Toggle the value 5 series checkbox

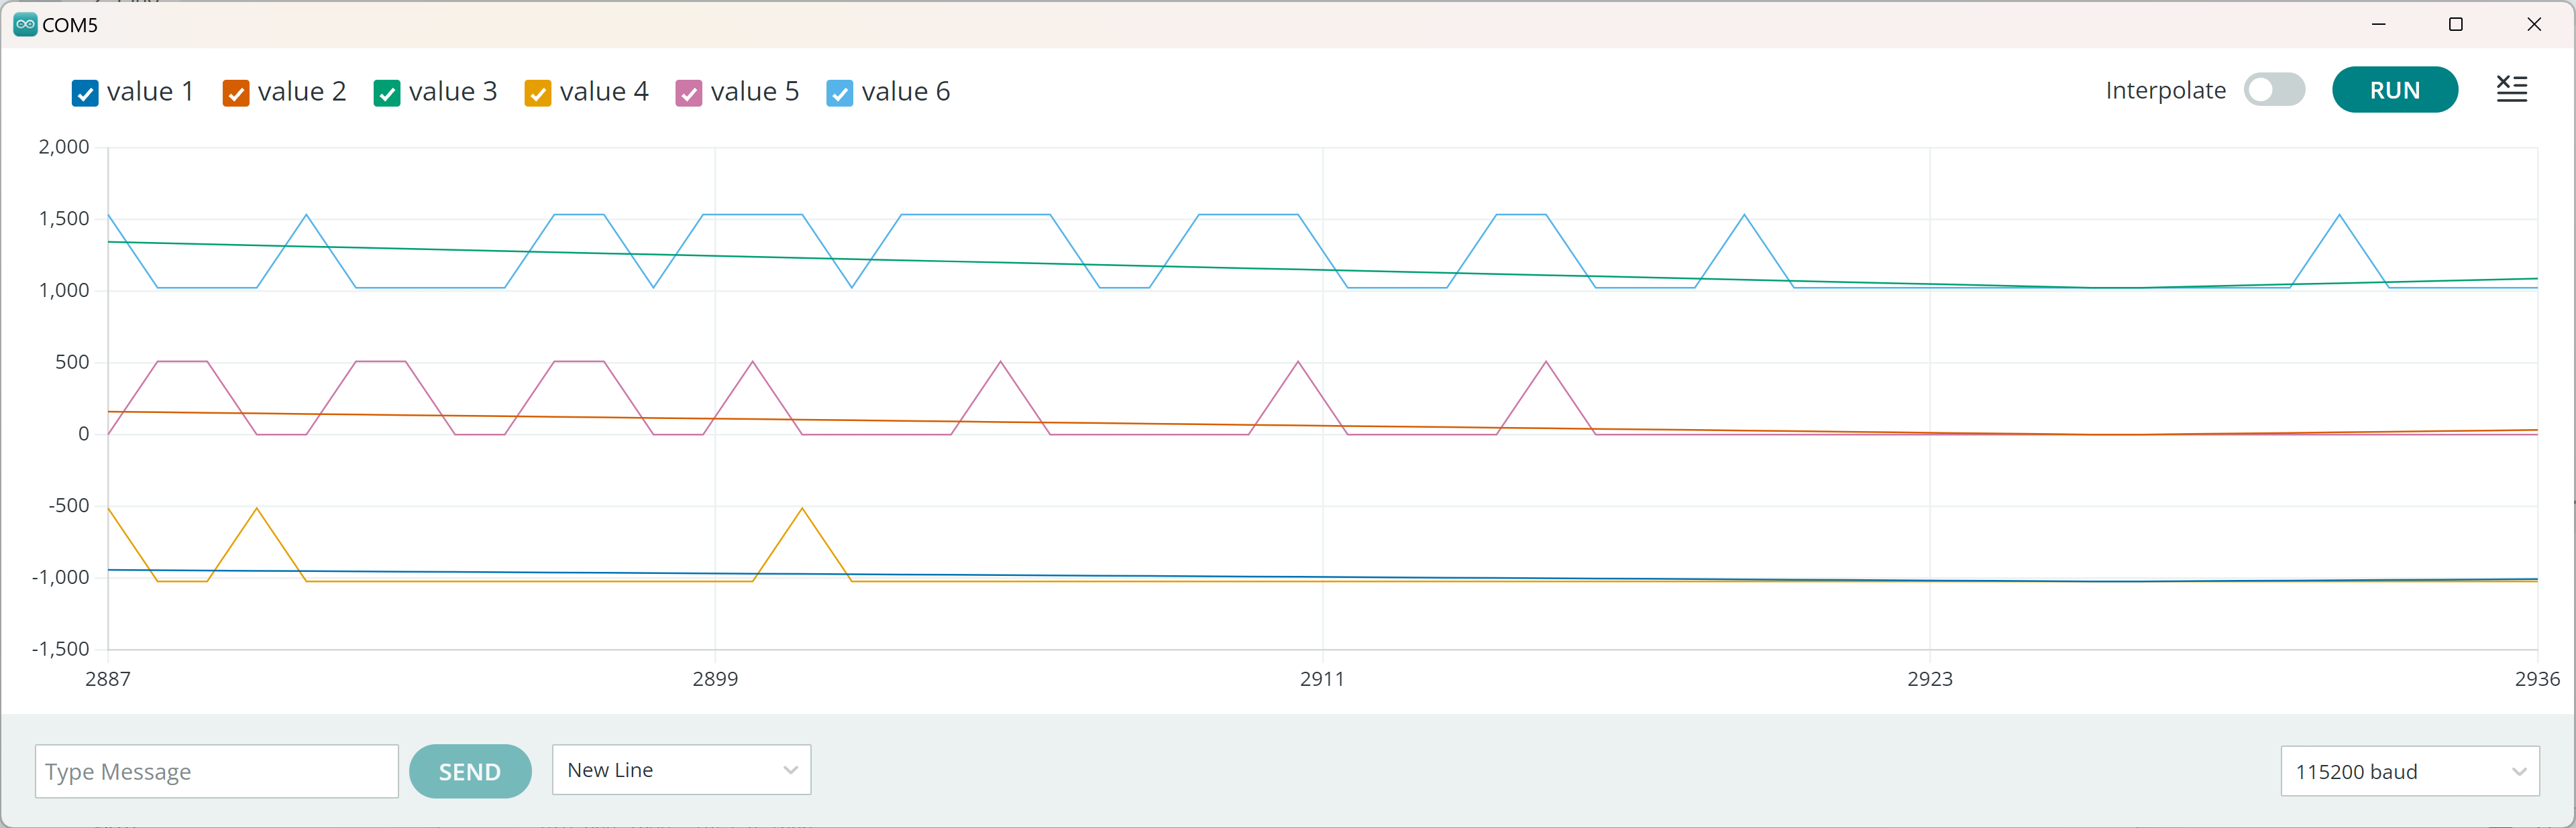coord(689,93)
